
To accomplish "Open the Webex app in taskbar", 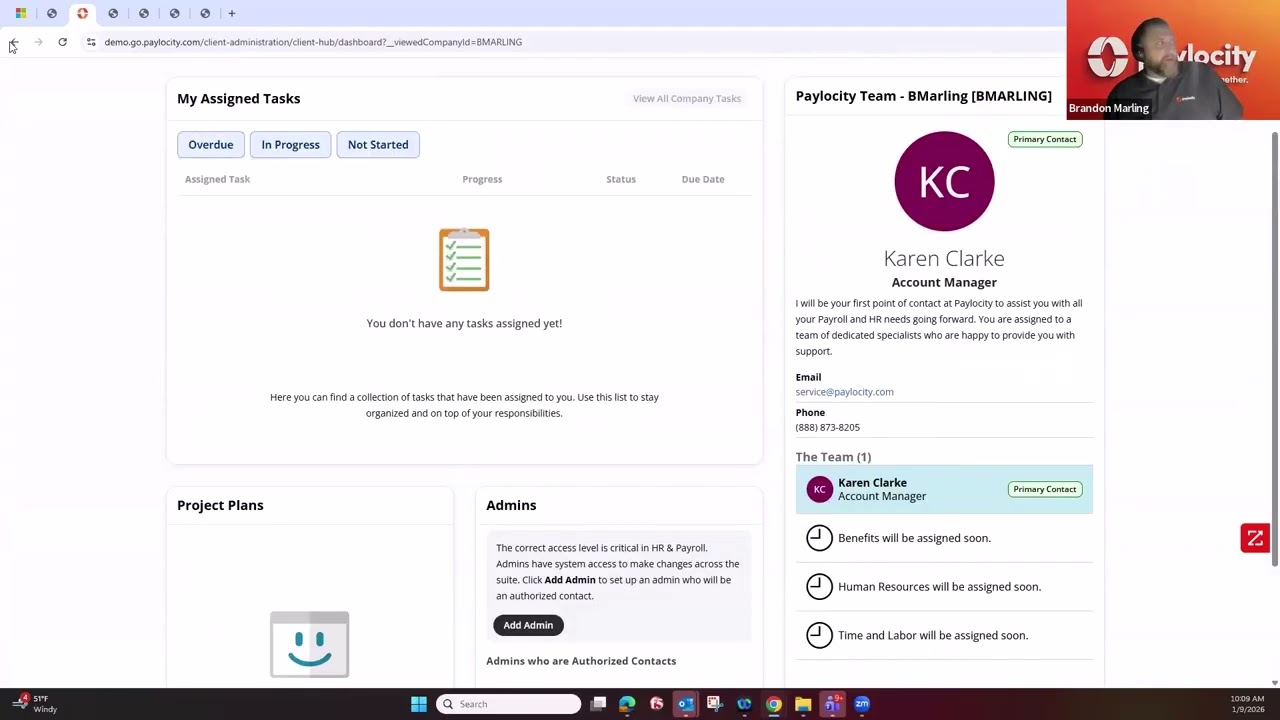I will [744, 704].
